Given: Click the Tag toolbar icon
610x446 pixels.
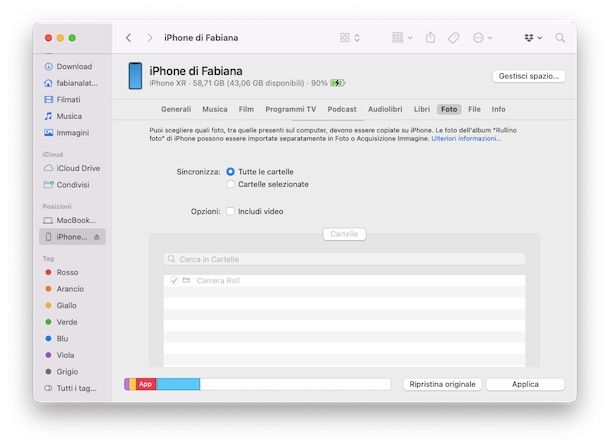Looking at the screenshot, I should (454, 38).
